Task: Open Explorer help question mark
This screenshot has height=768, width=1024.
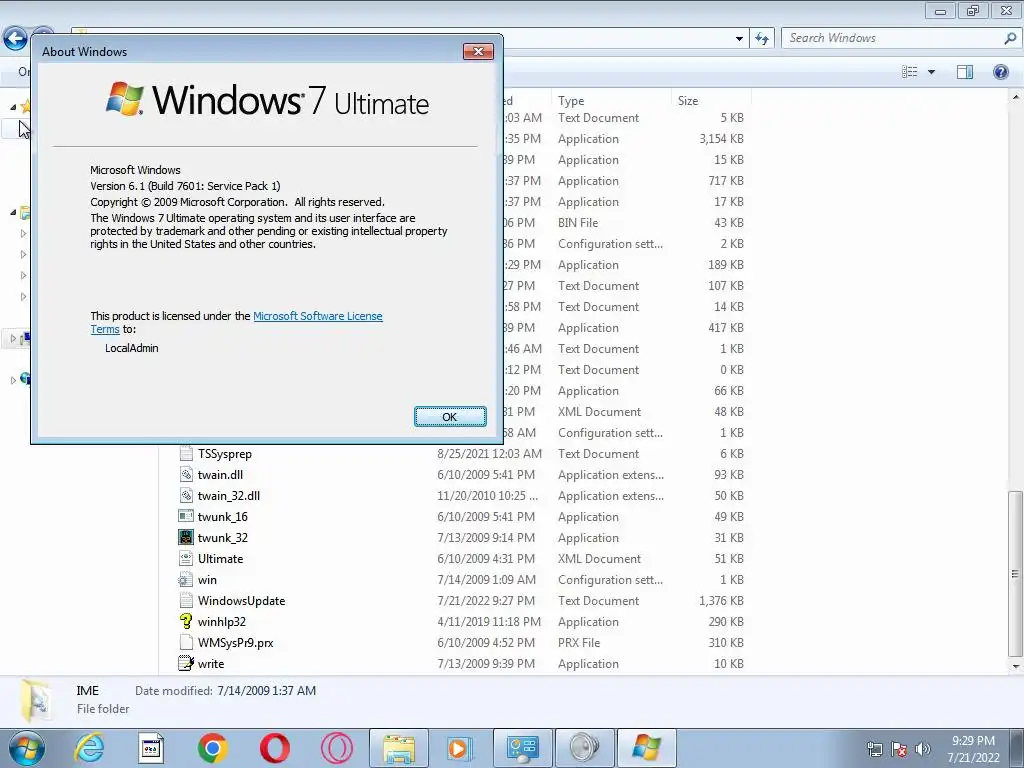Action: pos(1000,72)
